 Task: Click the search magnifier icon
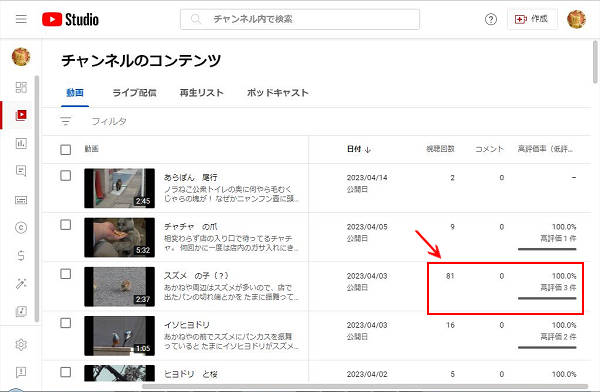(x=196, y=19)
